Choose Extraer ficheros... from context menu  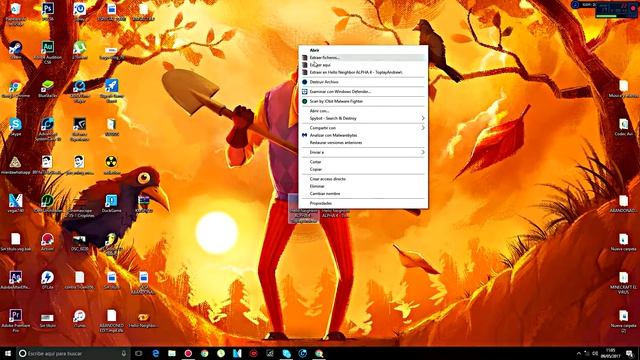tap(363, 58)
